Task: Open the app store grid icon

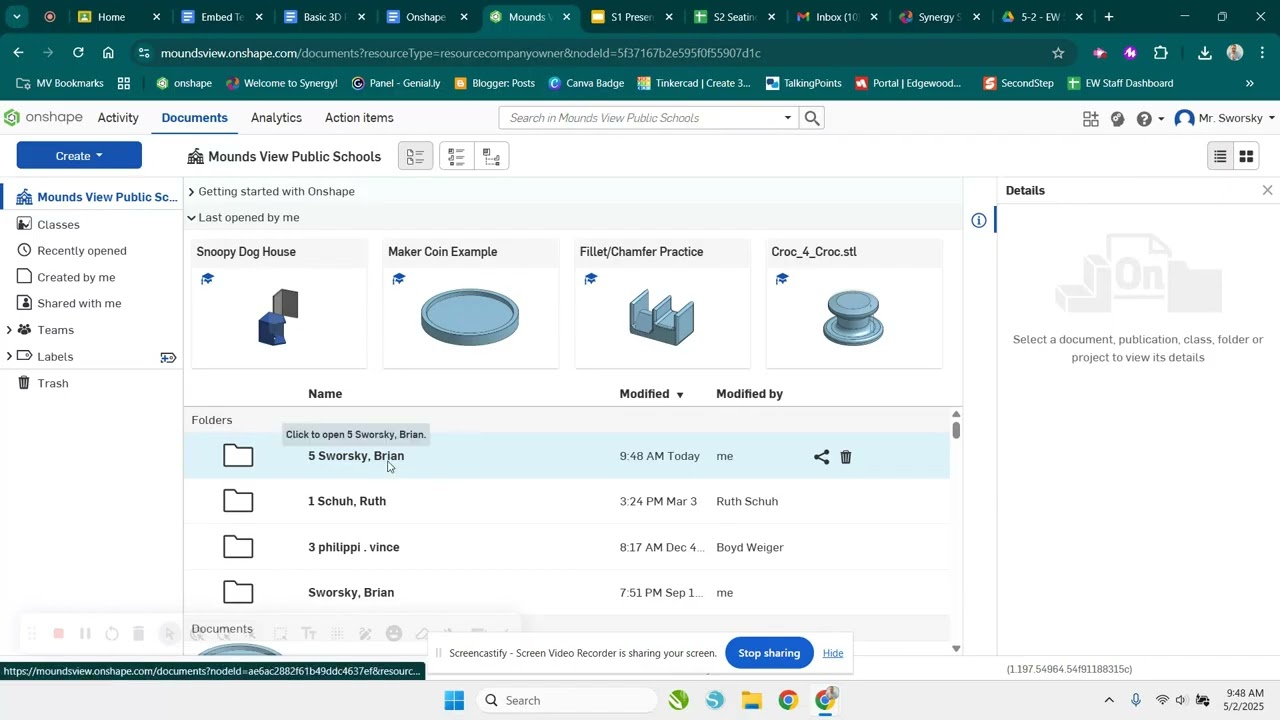Action: [x=1091, y=119]
